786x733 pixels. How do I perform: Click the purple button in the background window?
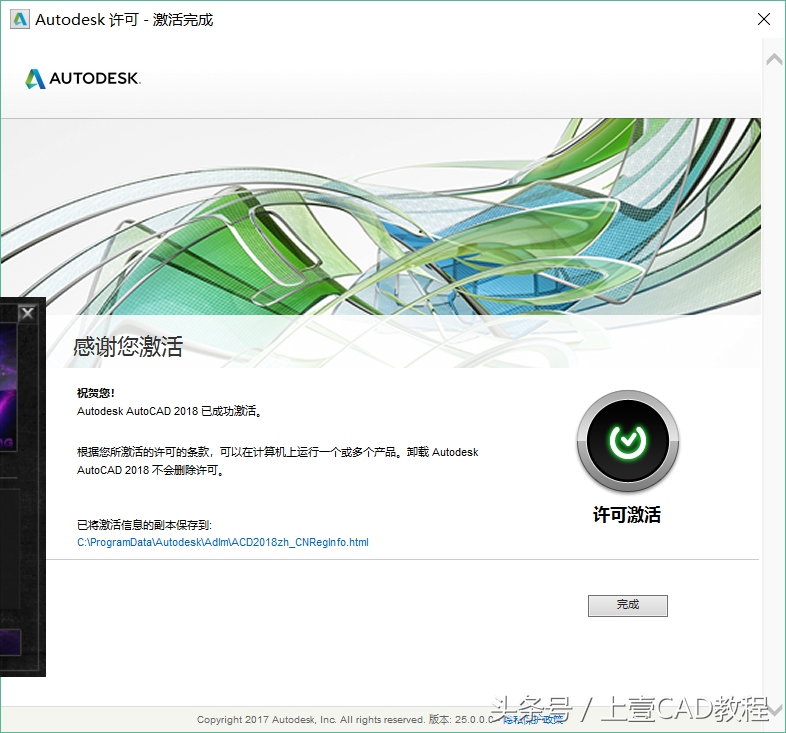10,642
